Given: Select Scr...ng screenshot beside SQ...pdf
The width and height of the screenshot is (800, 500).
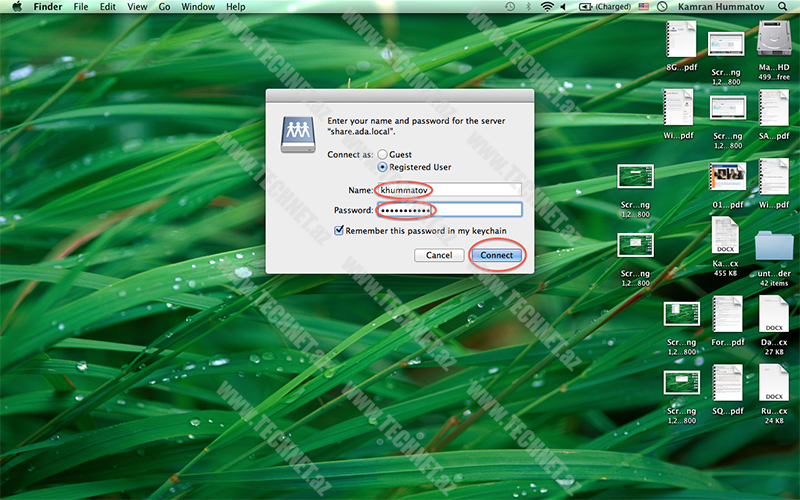Looking at the screenshot, I should tap(682, 383).
